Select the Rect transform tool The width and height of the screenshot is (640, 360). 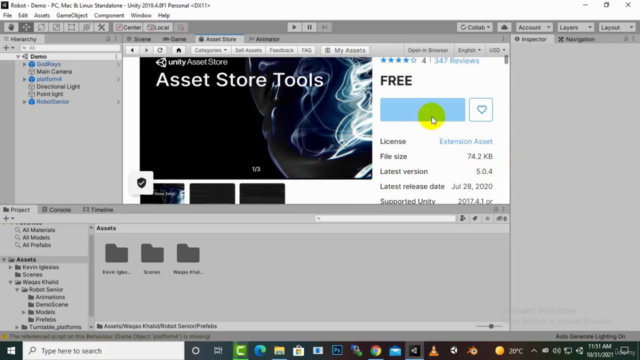tap(71, 27)
